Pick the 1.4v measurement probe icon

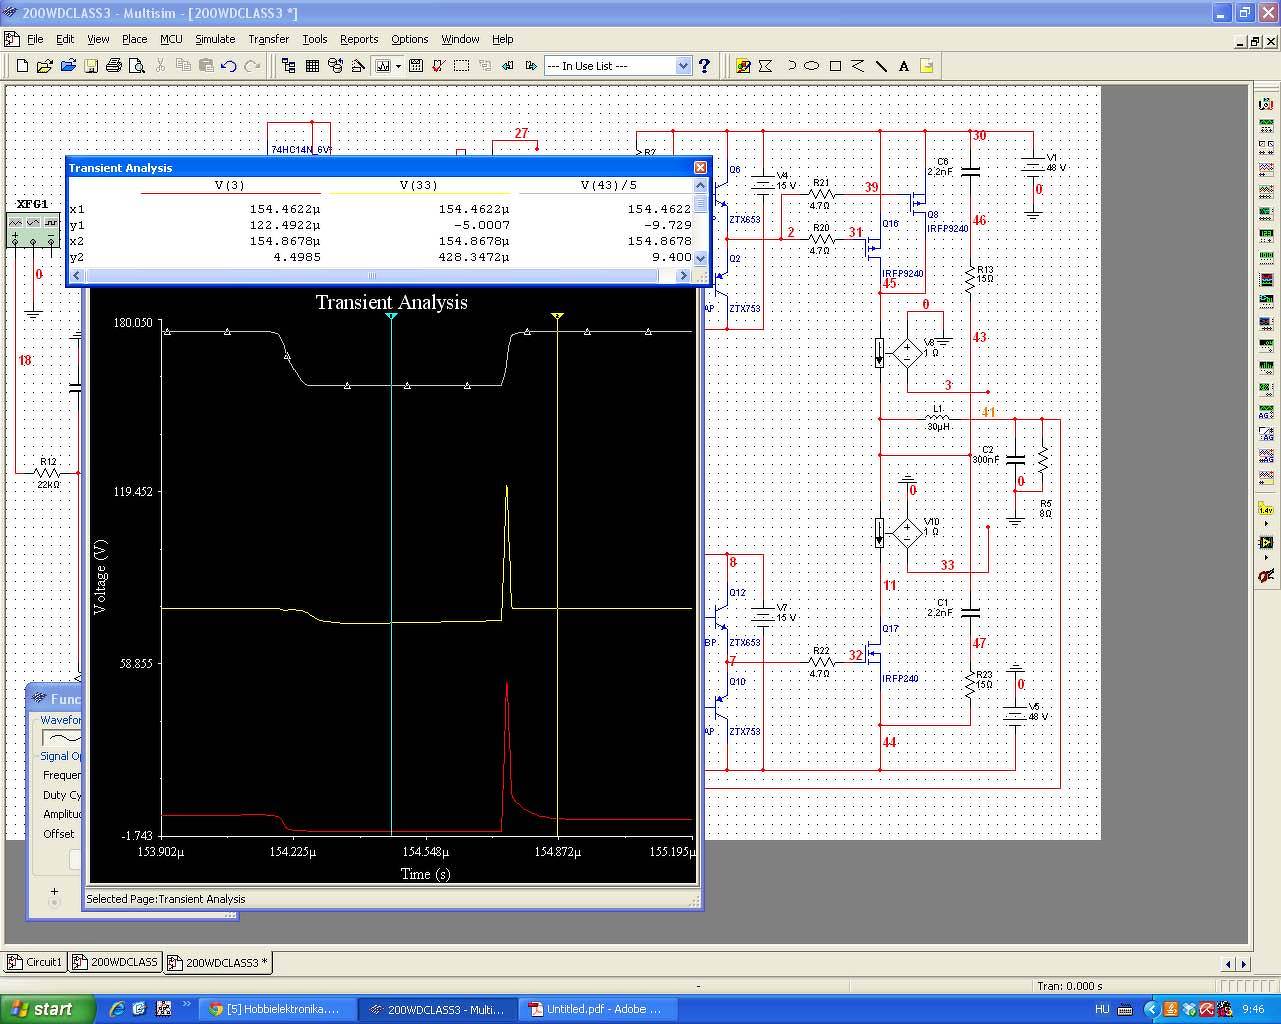pyautogui.click(x=1266, y=510)
